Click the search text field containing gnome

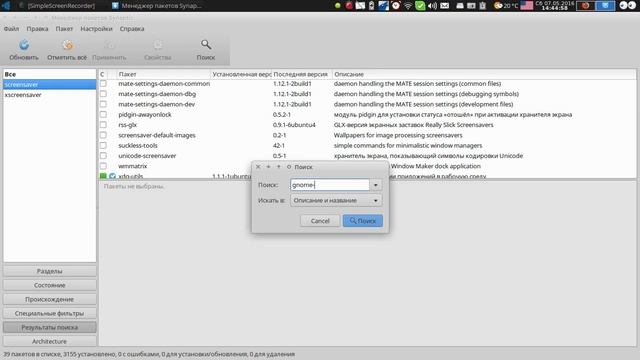(x=330, y=185)
